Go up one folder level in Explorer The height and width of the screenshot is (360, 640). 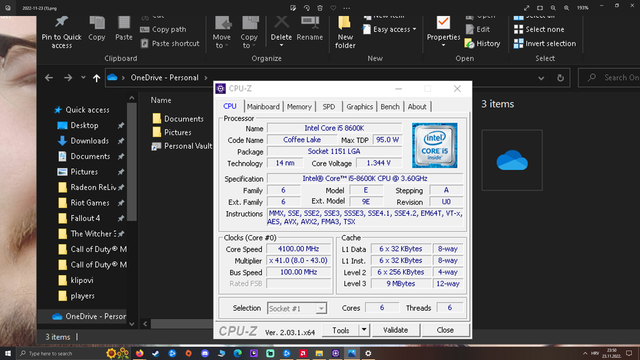click(96, 78)
